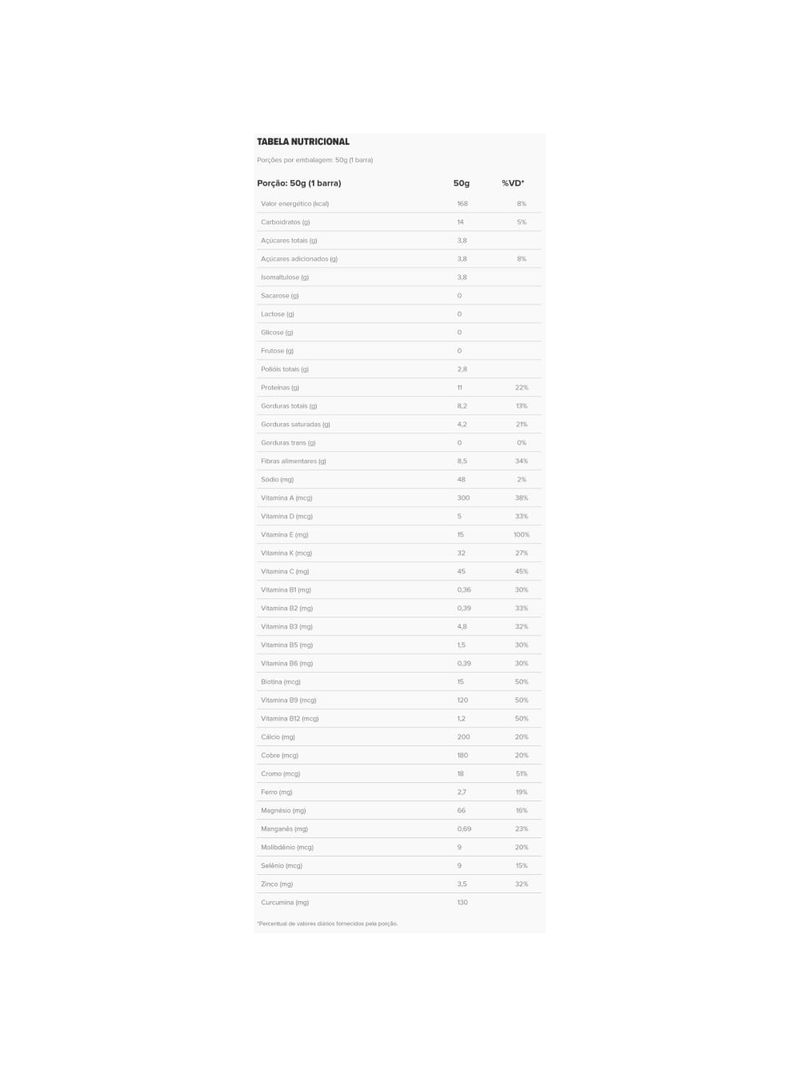Select the Sódio (mg) row
Screen dimensions: 800x1066
click(399, 479)
